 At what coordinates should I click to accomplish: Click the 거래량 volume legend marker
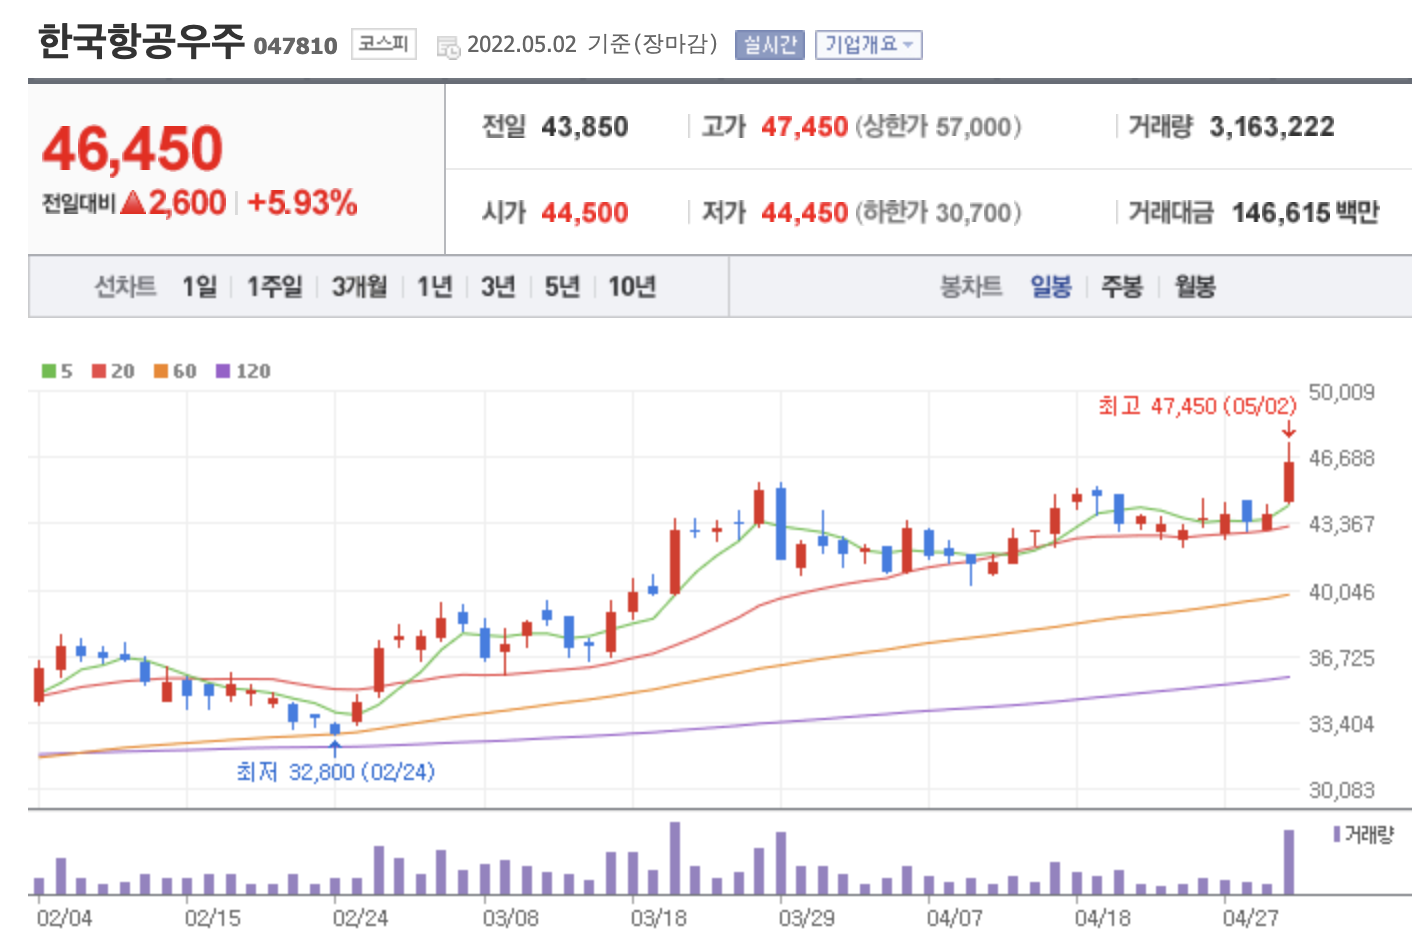tap(1337, 834)
